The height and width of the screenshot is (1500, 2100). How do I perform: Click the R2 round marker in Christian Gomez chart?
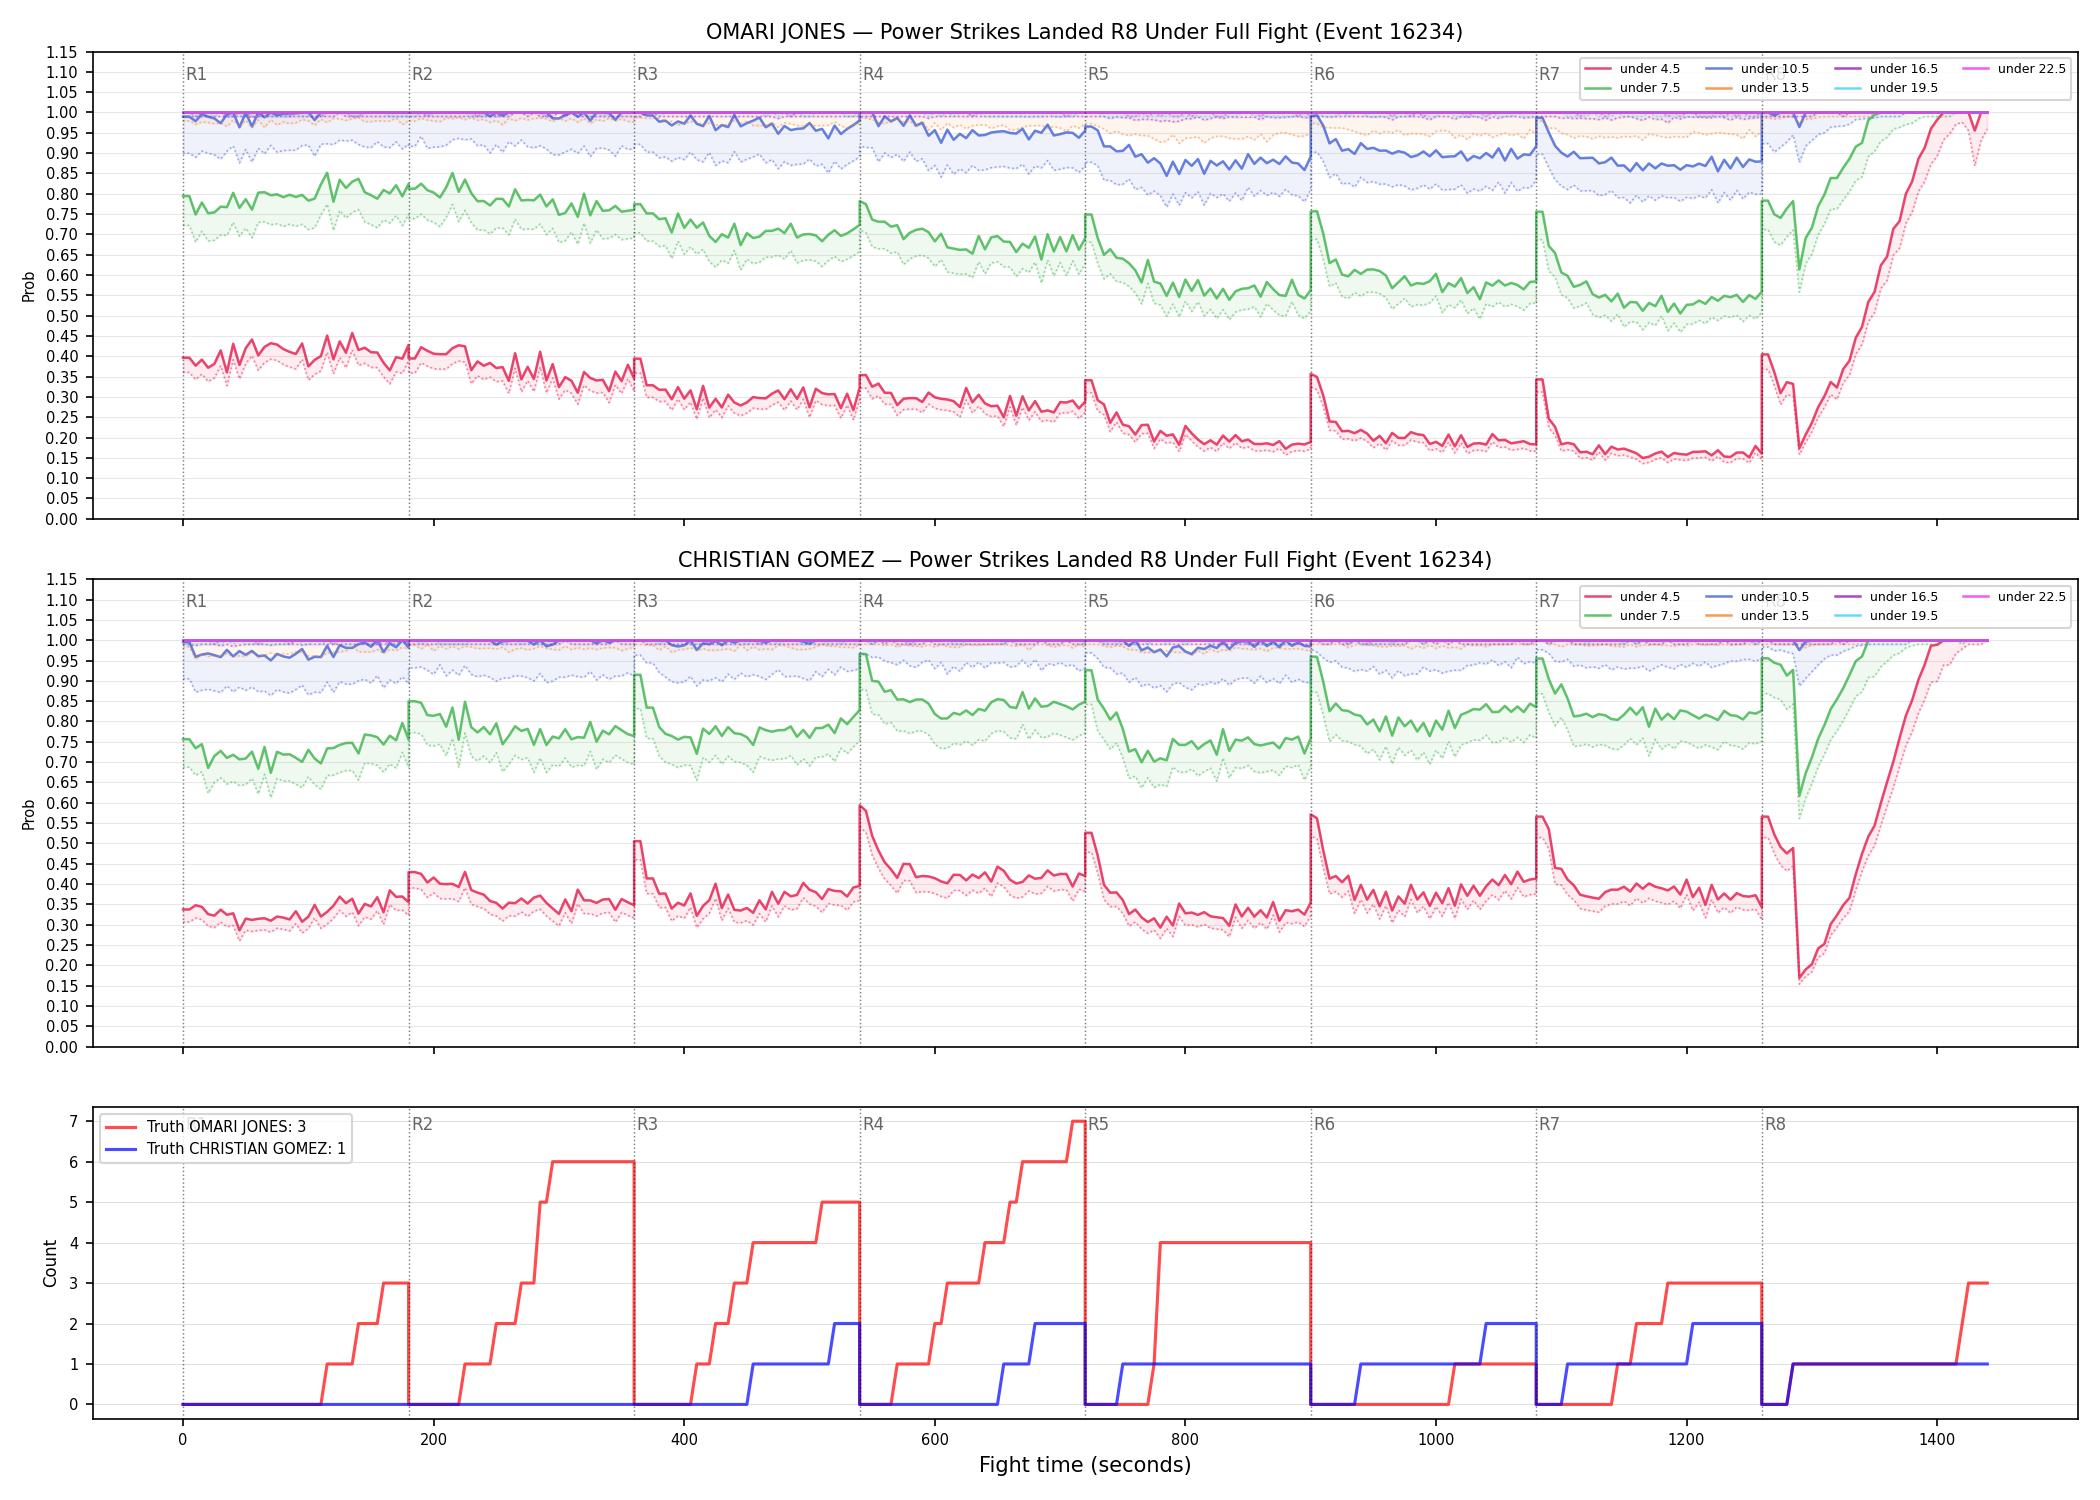click(x=422, y=601)
